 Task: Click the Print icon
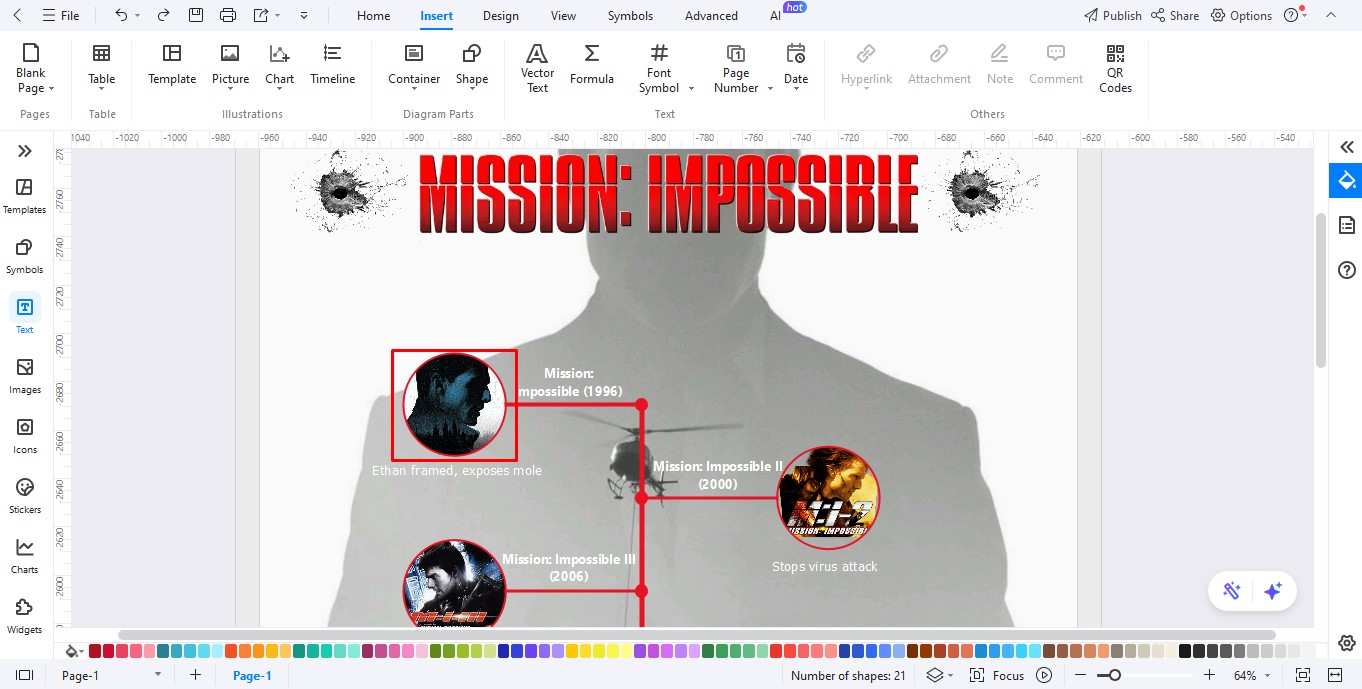228,15
